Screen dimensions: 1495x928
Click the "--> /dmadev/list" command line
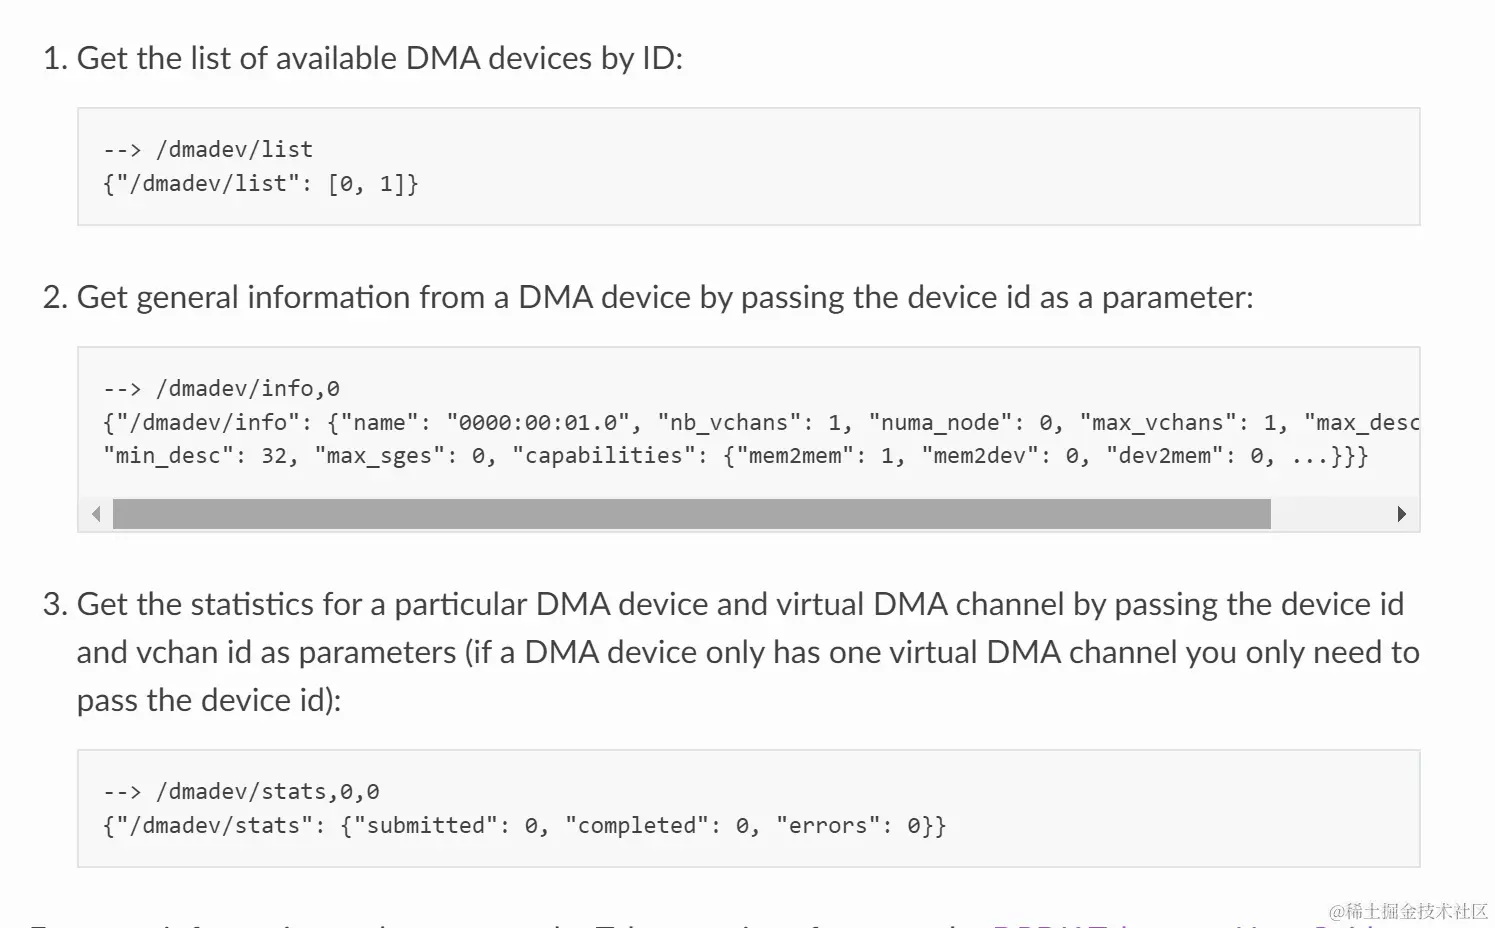[x=208, y=150]
